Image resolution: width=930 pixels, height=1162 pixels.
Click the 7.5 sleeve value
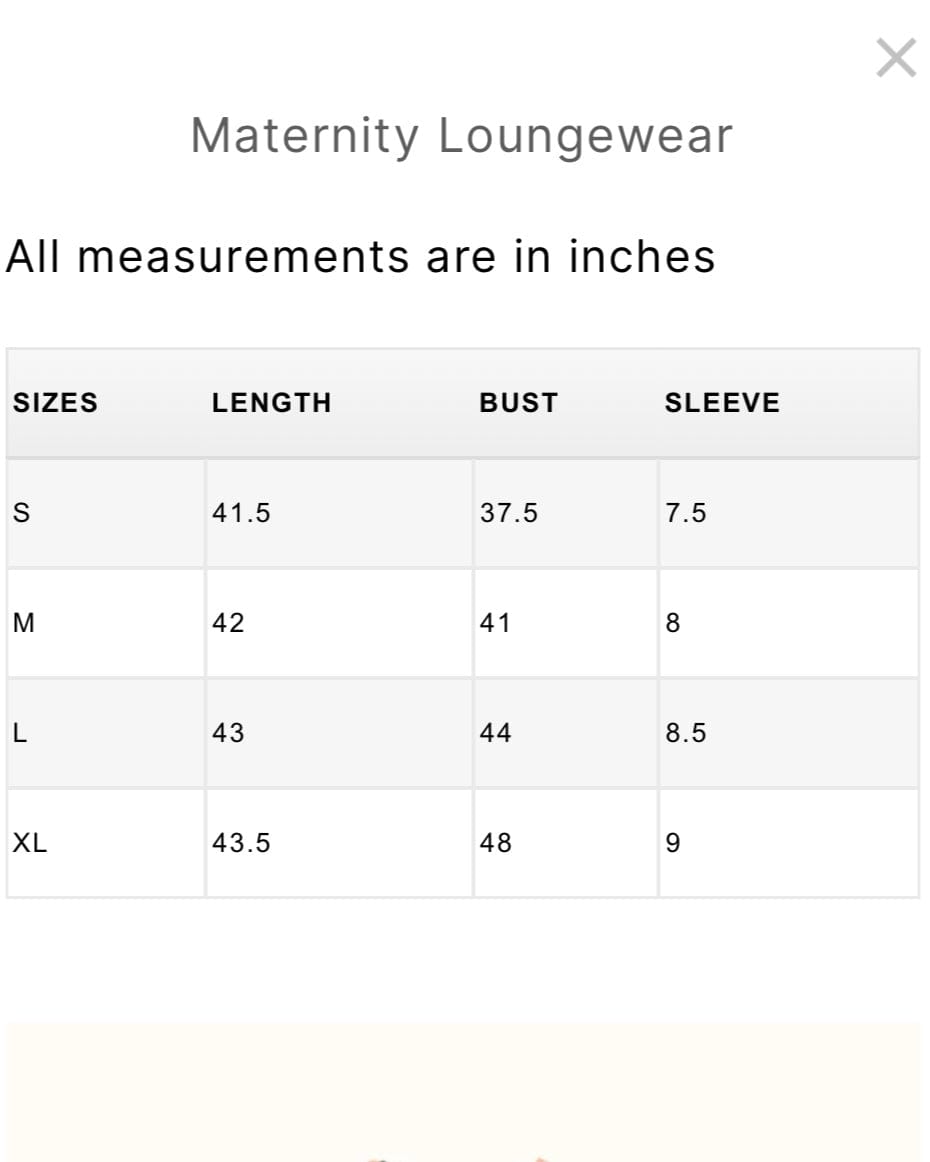(x=685, y=513)
